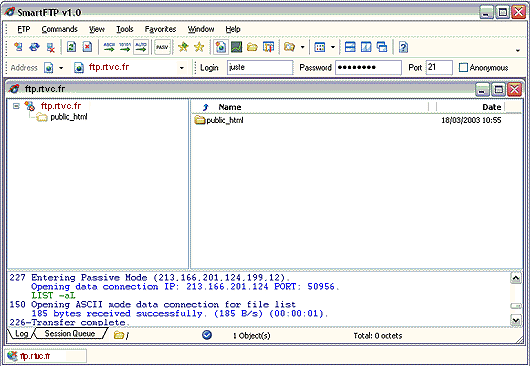
Task: Click the Address protocol globe icon
Action: click(x=49, y=68)
